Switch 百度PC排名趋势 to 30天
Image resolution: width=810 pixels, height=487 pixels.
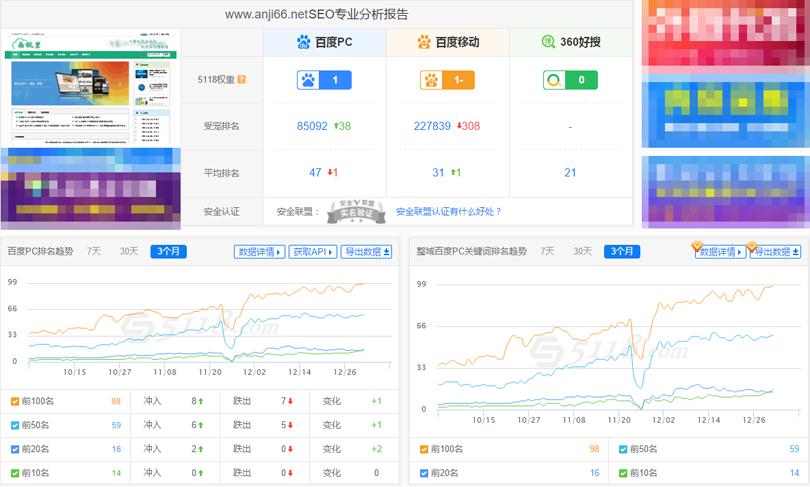(x=129, y=251)
